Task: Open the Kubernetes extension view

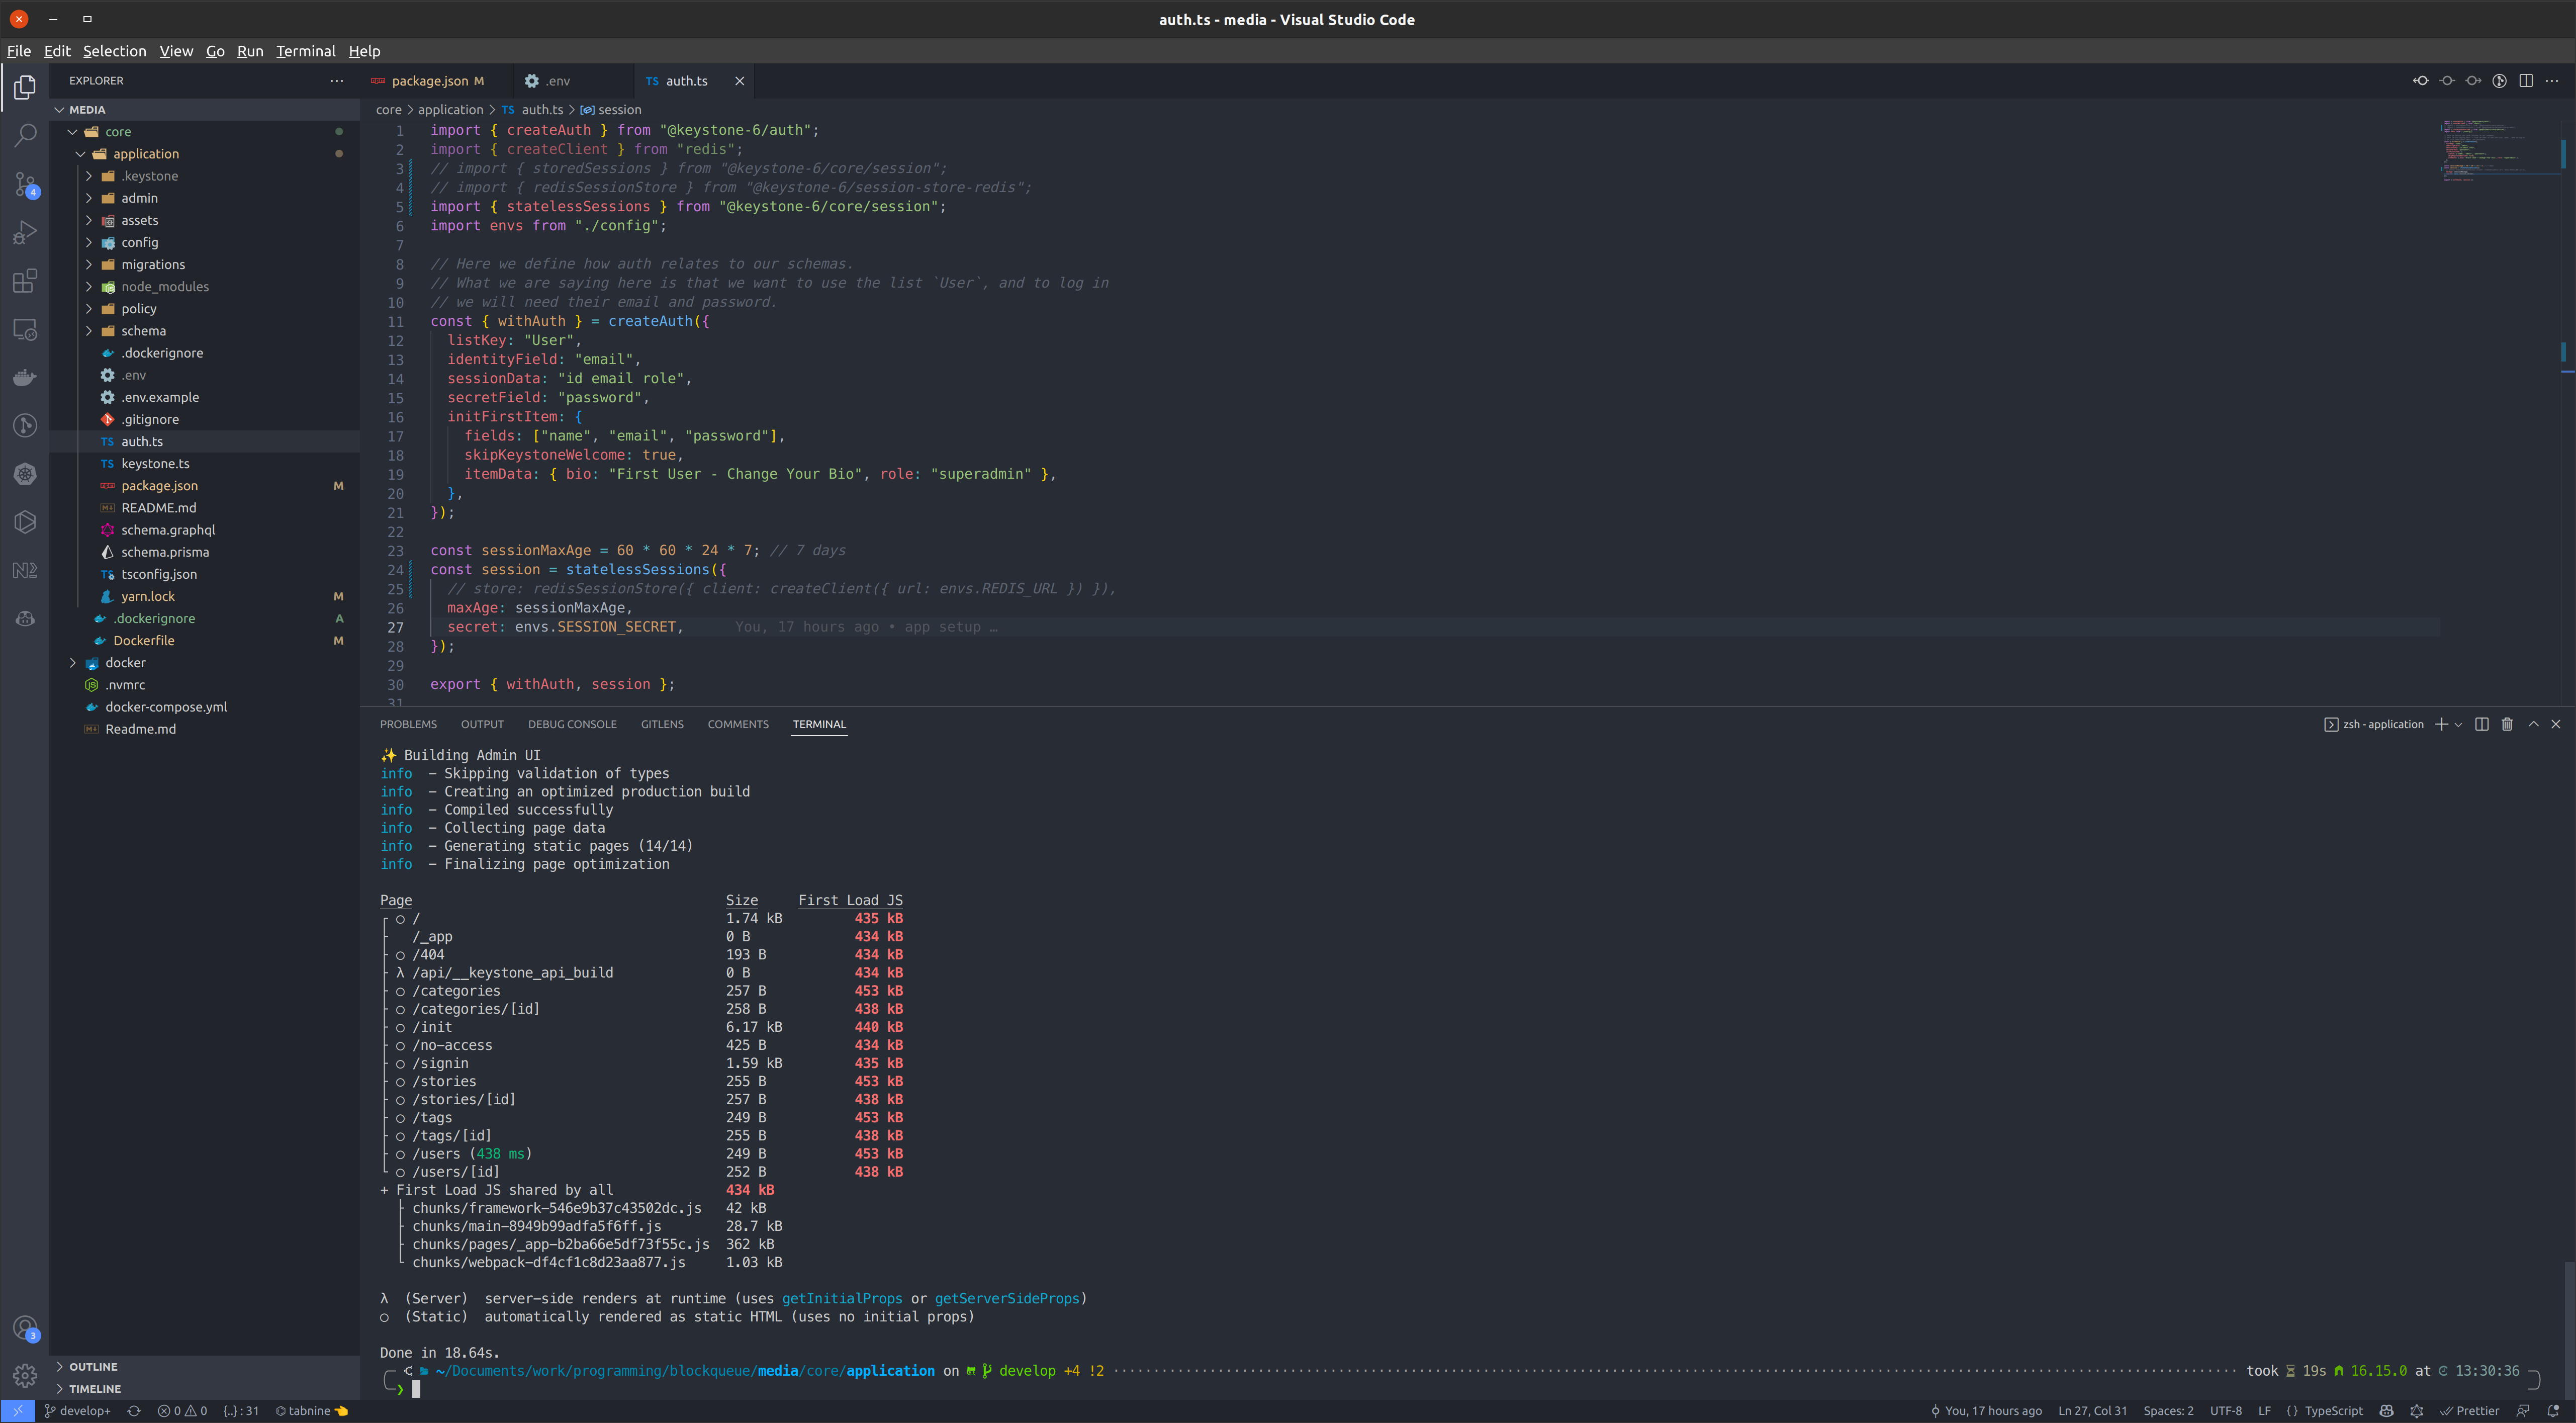Action: [x=24, y=474]
